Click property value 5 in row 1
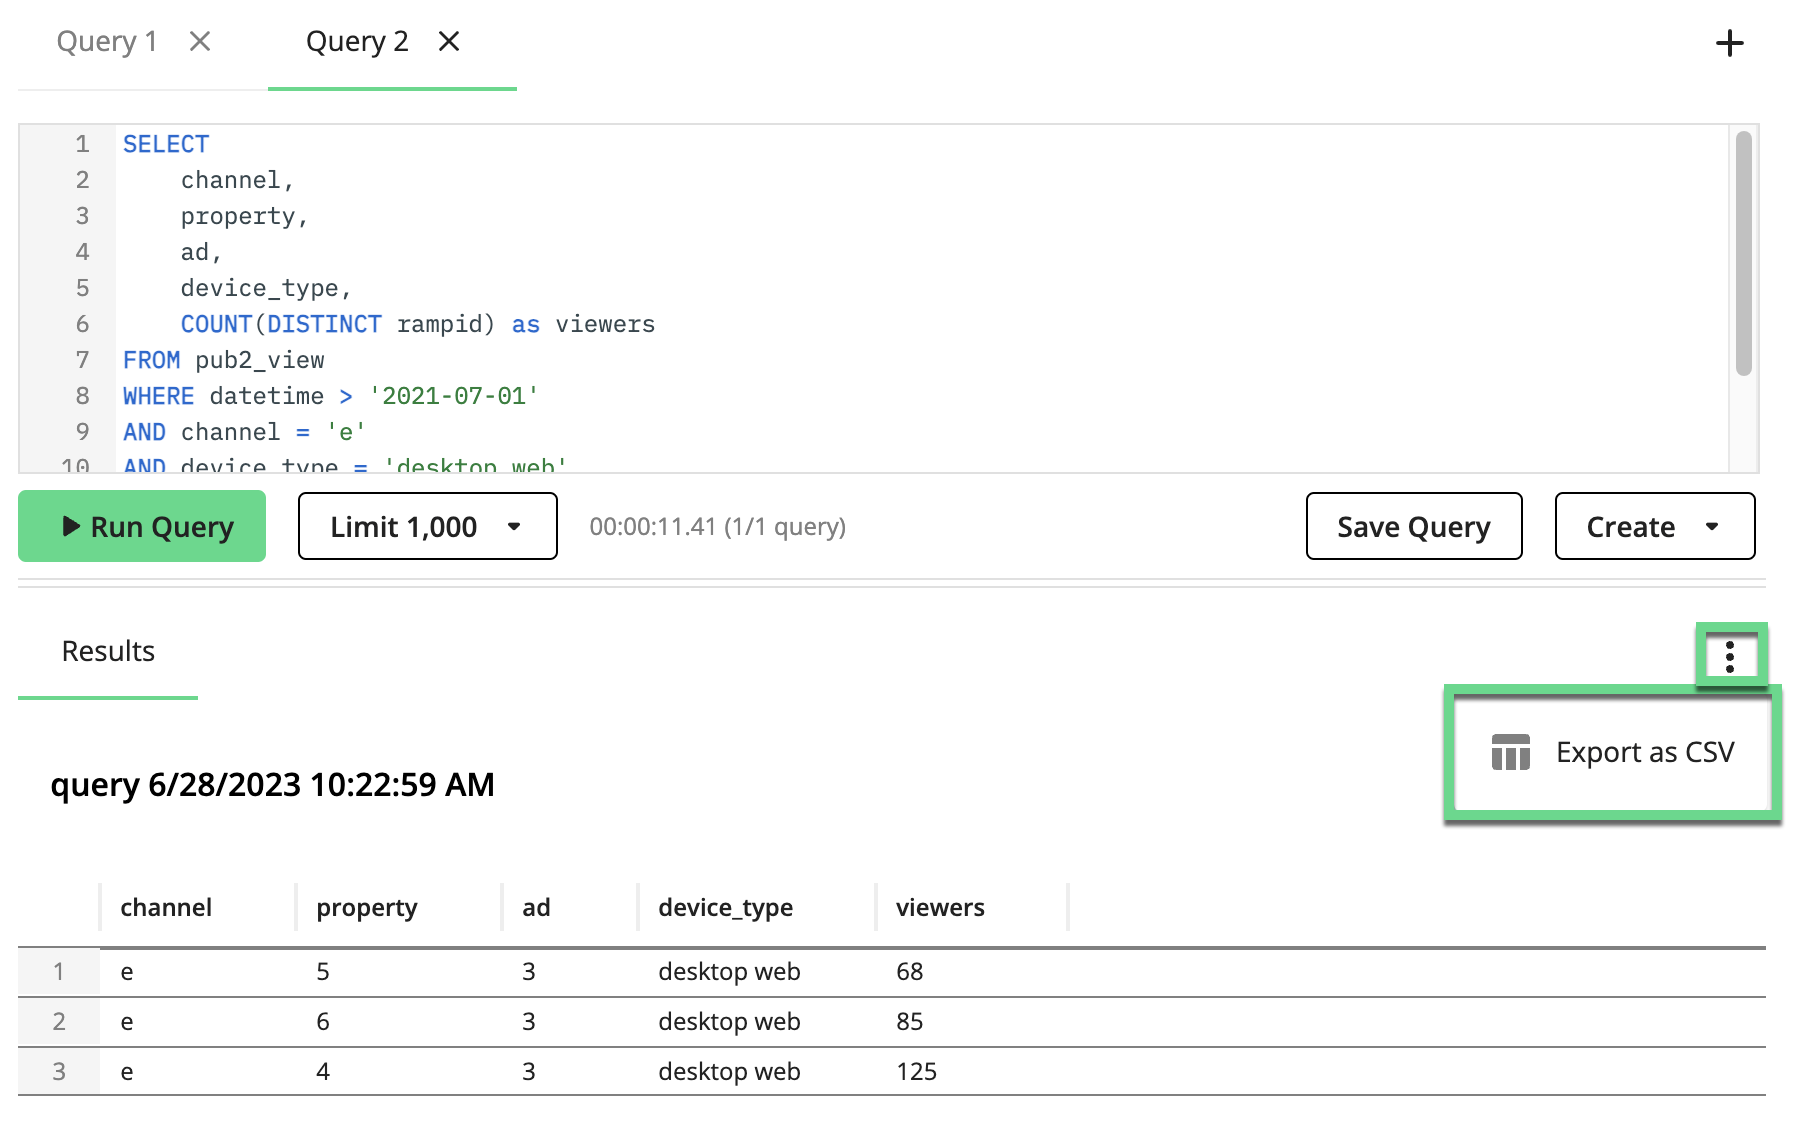This screenshot has height=1142, width=1802. 323,971
